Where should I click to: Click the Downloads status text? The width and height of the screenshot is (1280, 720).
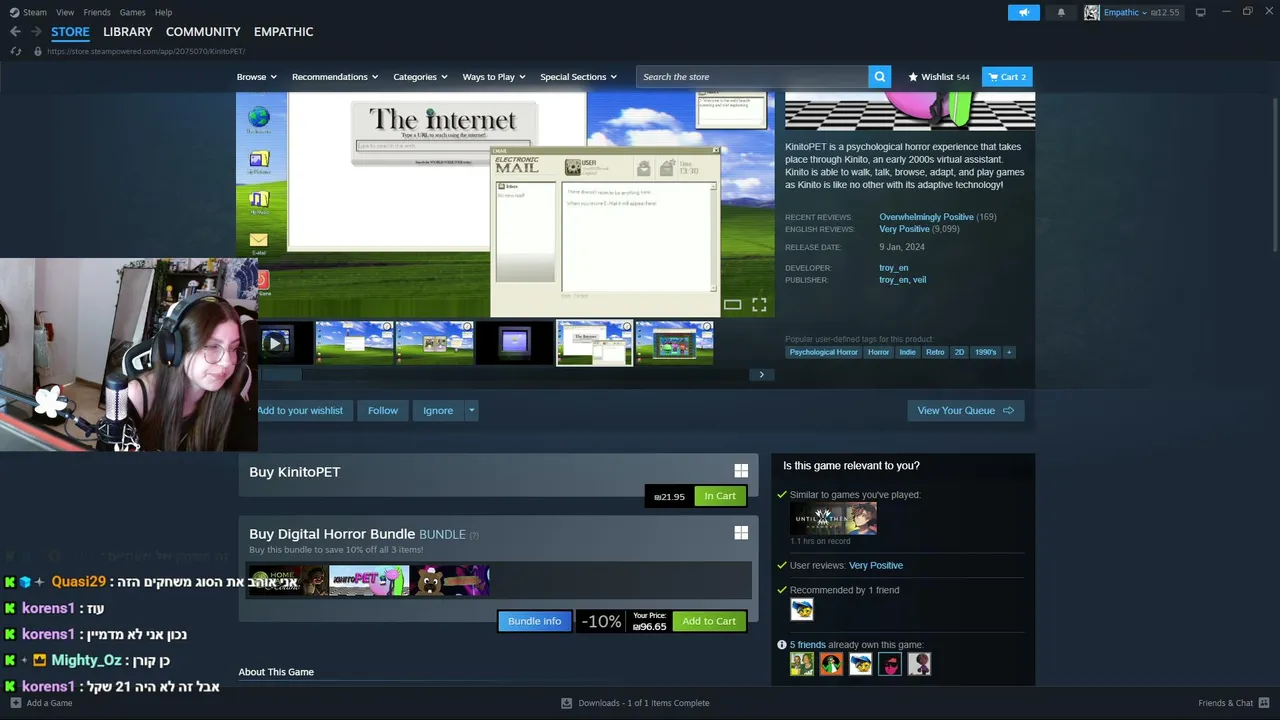(x=644, y=703)
